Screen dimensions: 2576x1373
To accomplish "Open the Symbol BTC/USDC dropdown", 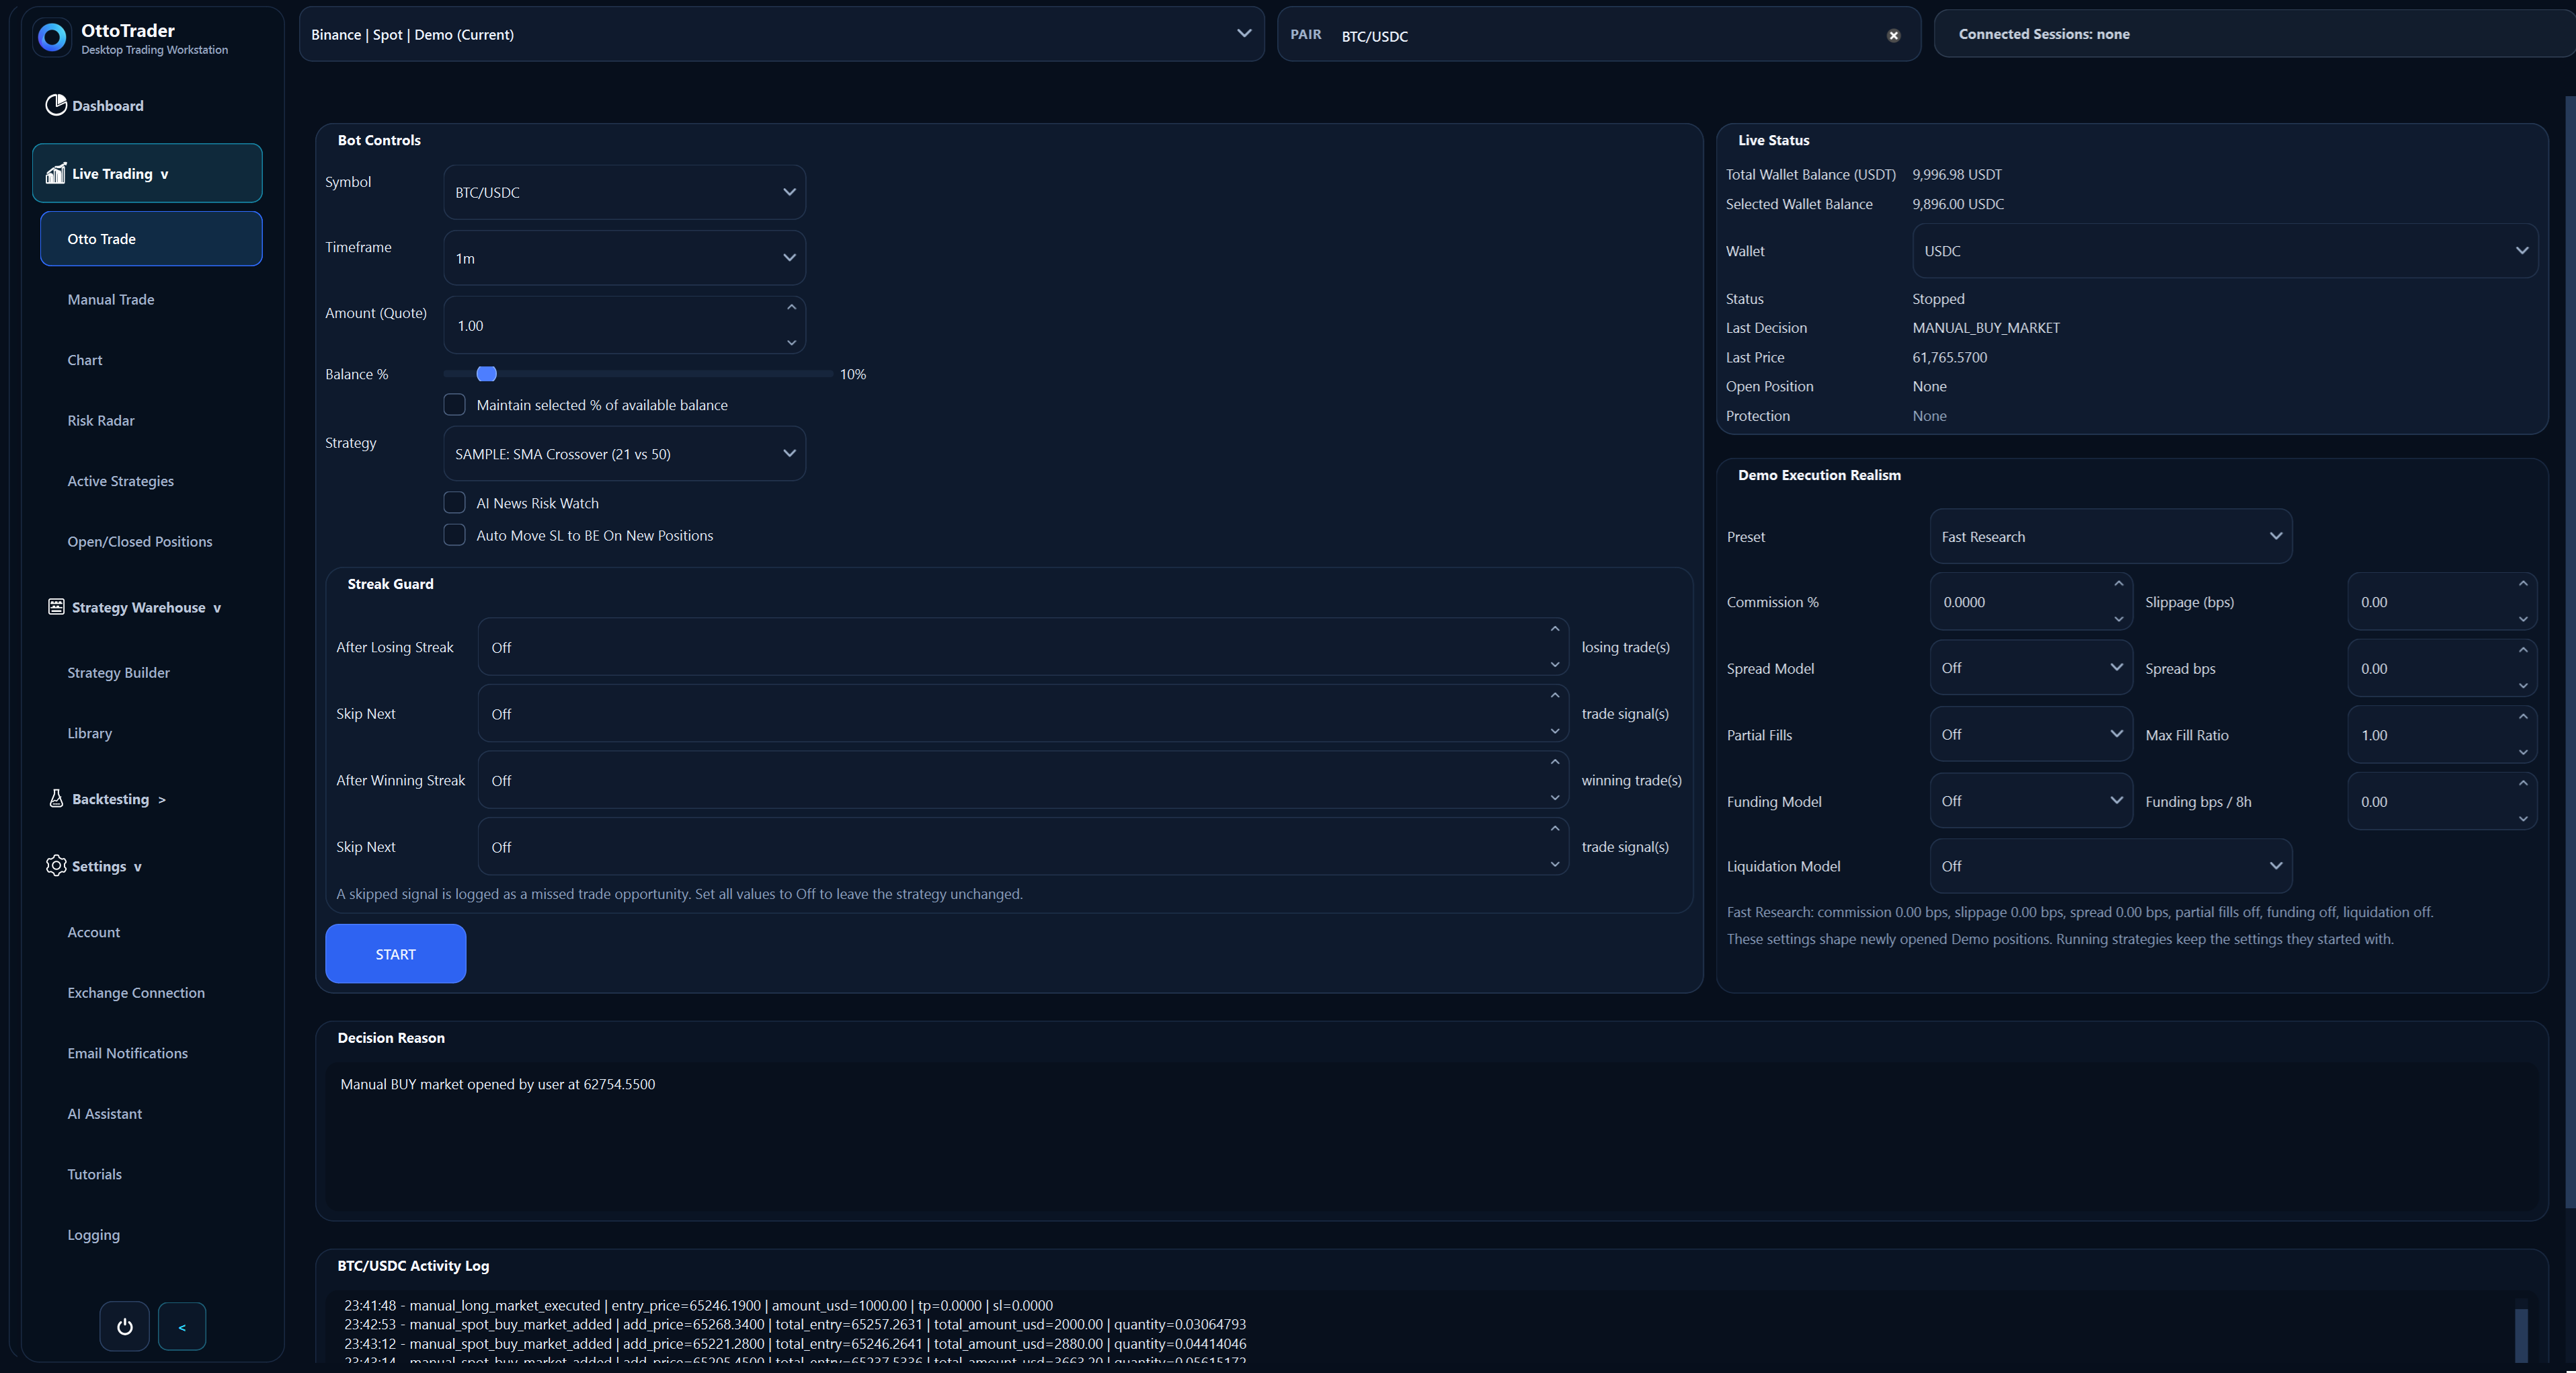I will point(624,192).
